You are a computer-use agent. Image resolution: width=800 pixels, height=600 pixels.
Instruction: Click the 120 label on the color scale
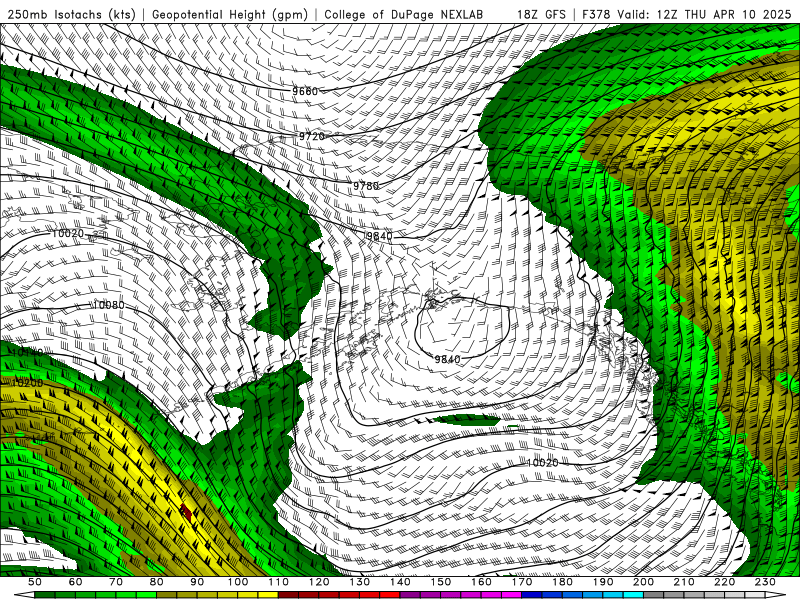click(x=319, y=582)
